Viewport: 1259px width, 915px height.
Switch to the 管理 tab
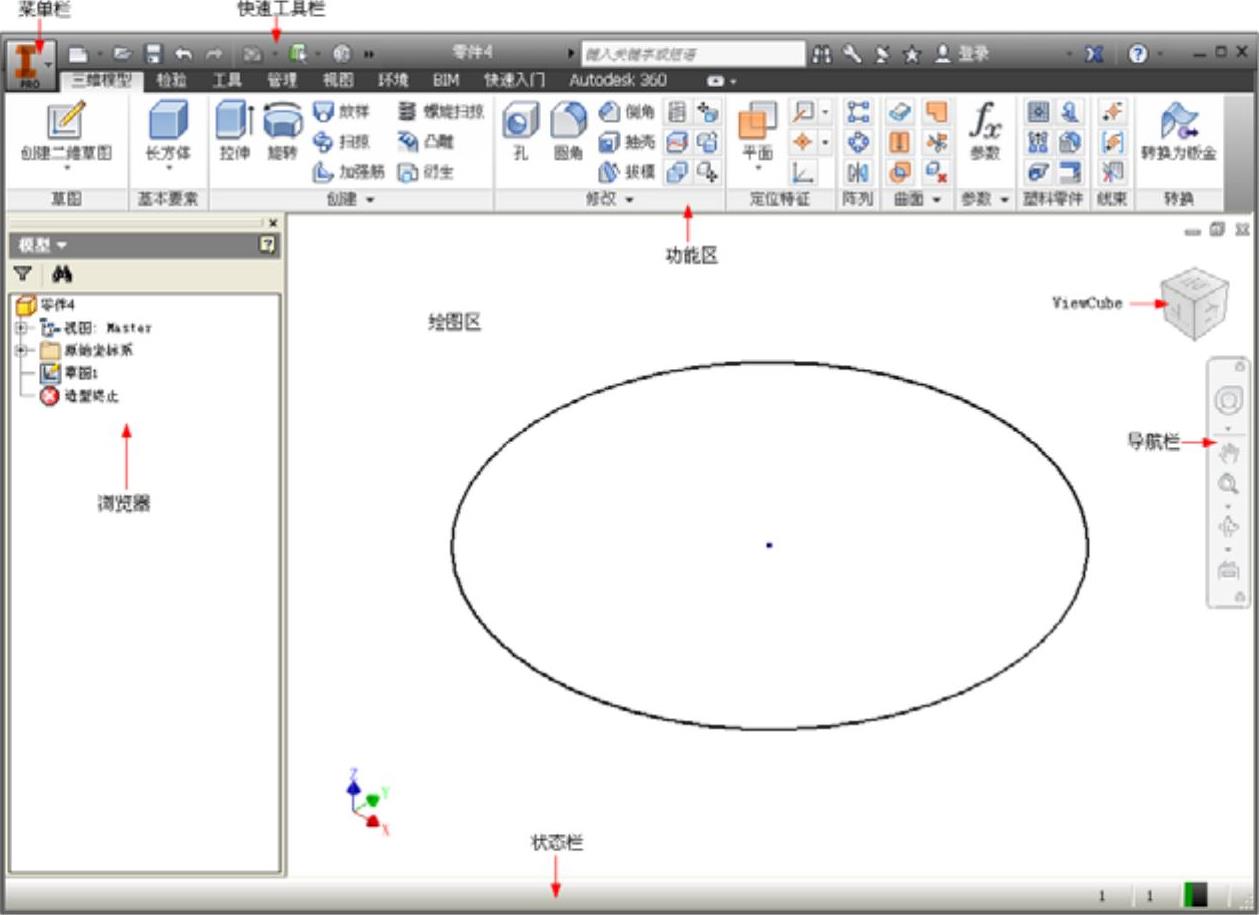(282, 80)
